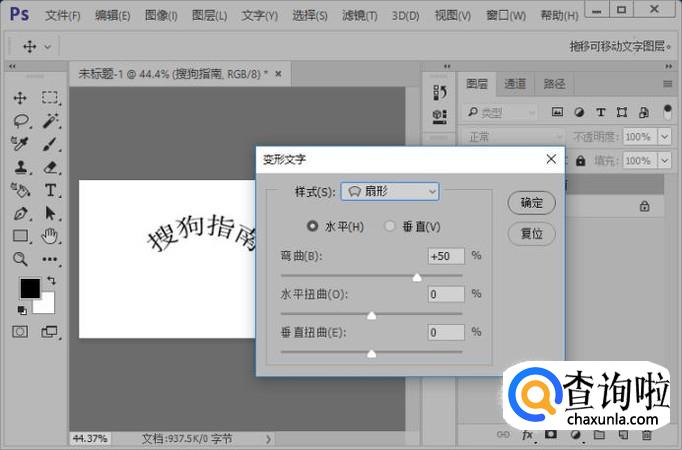This screenshot has width=682, height=450.
Task: Click the 水平扭曲 value field
Action: [446, 294]
